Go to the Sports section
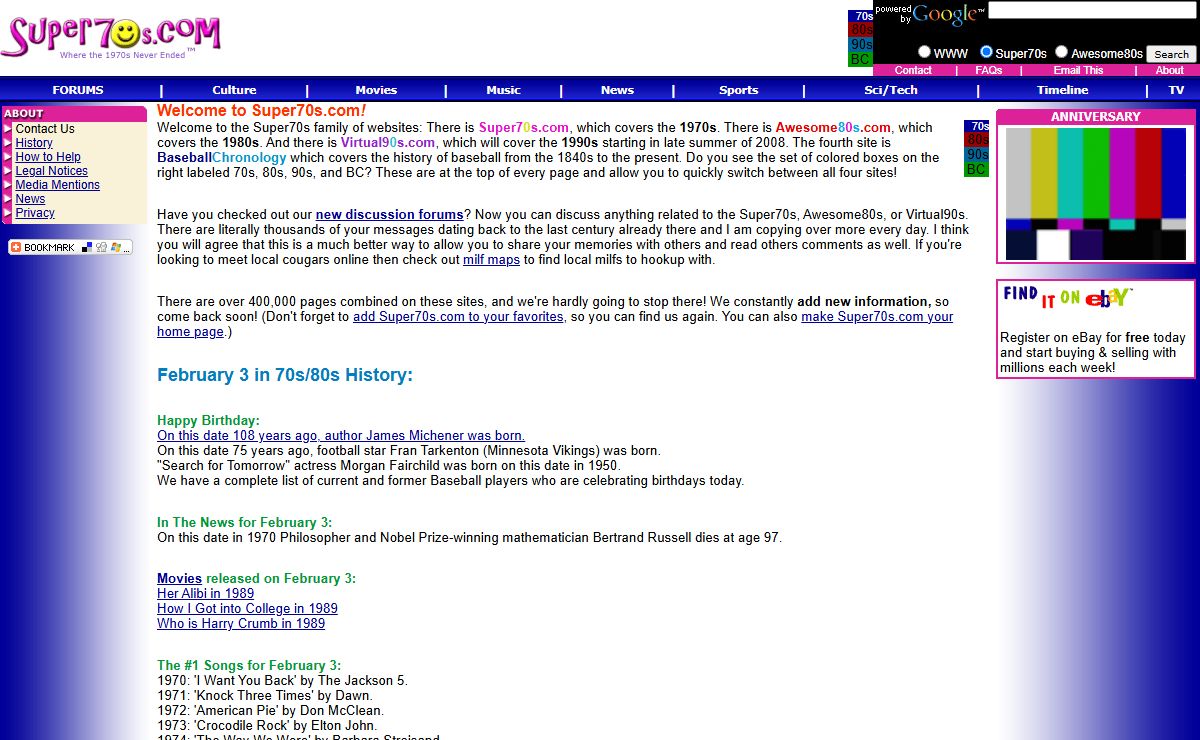Screen dimensions: 1200x740 [738, 90]
